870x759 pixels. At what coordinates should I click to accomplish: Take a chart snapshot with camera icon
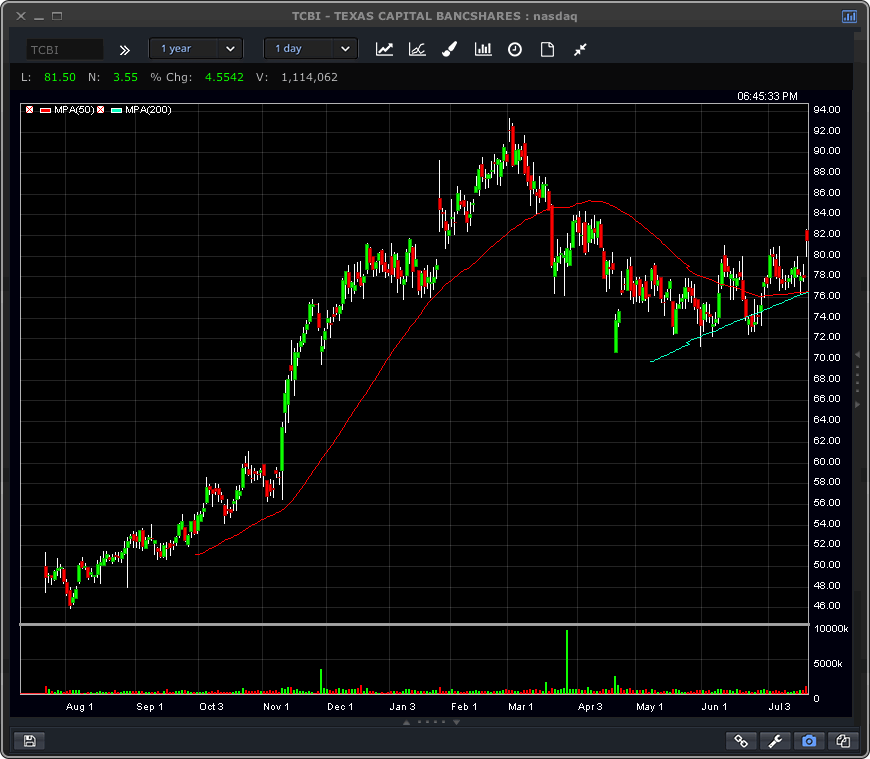click(809, 741)
